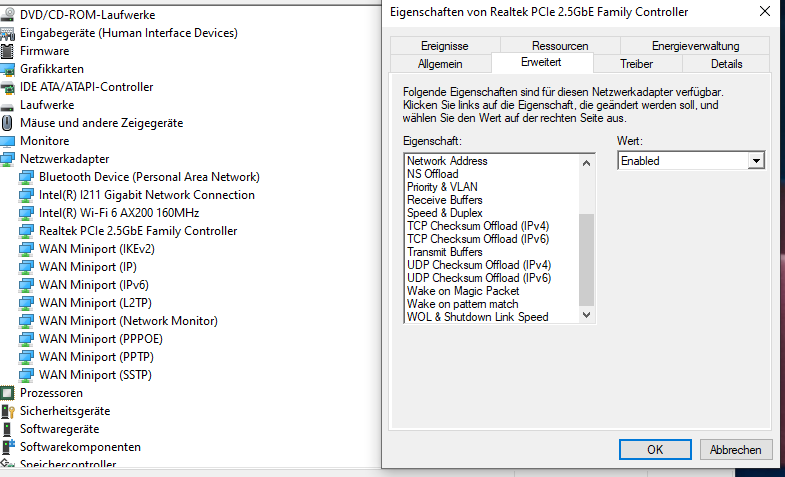Viewport: 785px width, 477px height.
Task: Select the Transmit Buffers property
Action: pos(445,252)
